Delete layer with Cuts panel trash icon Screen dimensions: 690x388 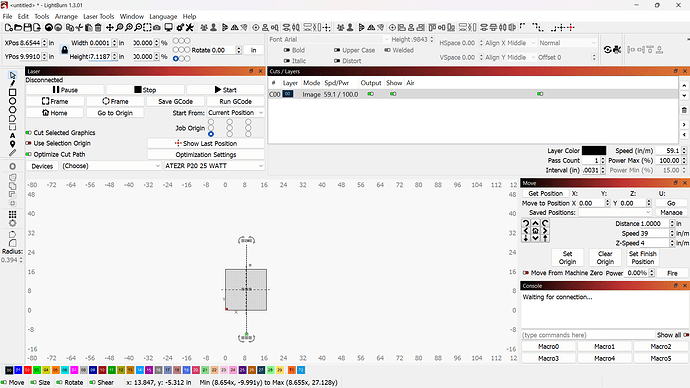tap(684, 110)
